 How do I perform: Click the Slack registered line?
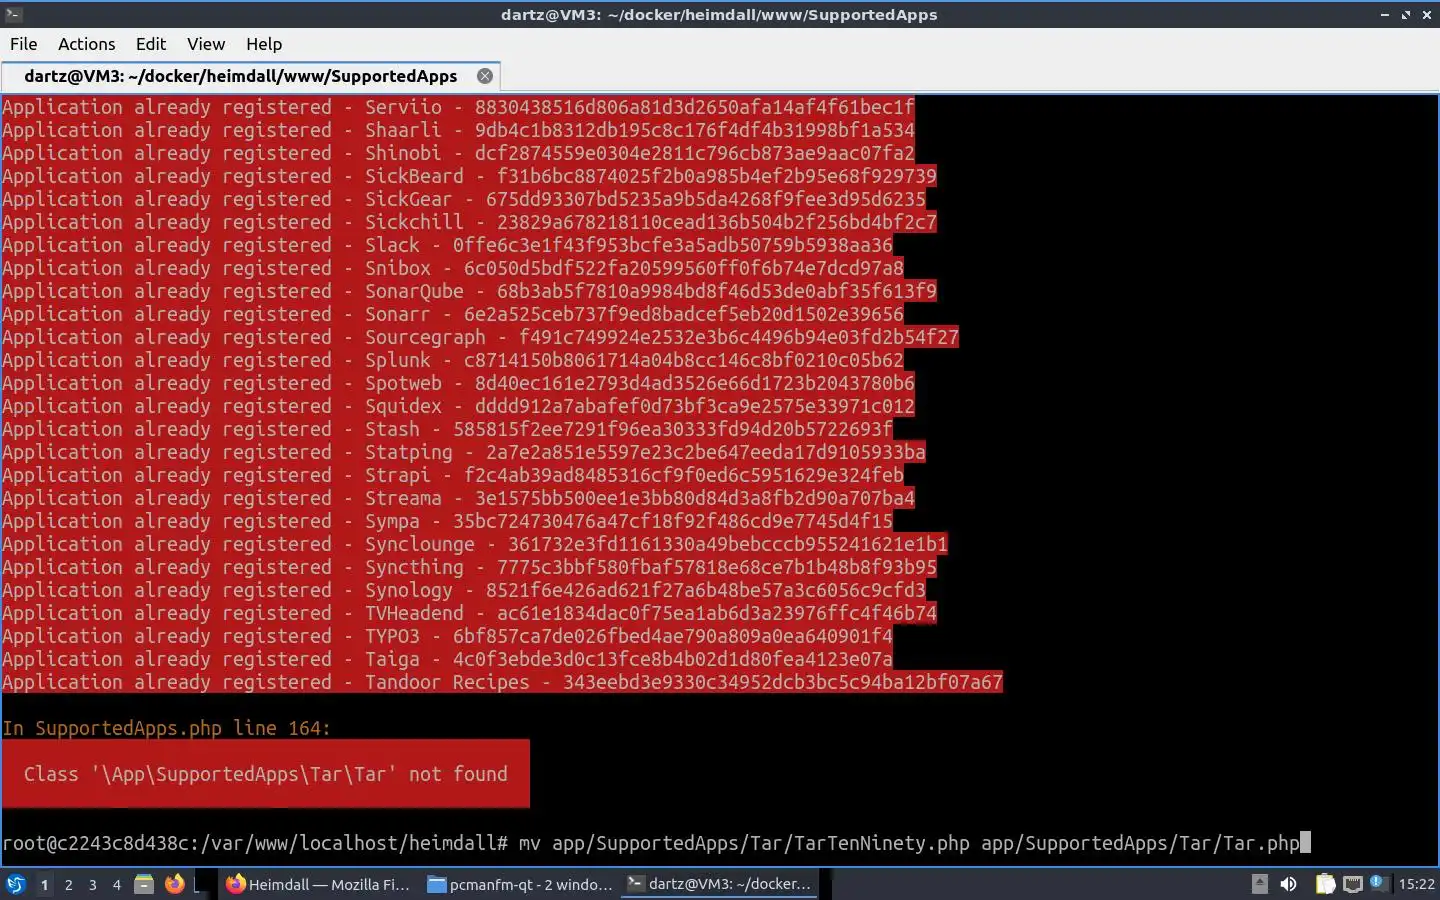point(447,245)
